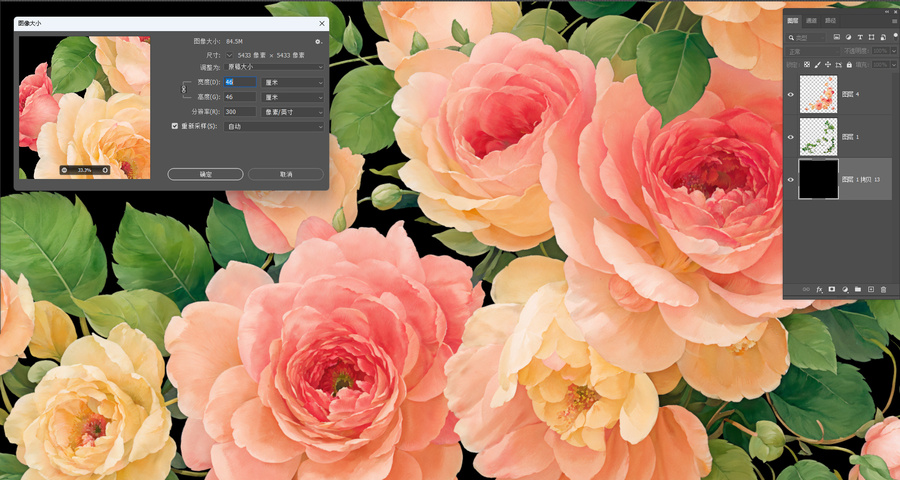The height and width of the screenshot is (480, 900).
Task: Zoom in the Image Size preview
Action: [105, 170]
